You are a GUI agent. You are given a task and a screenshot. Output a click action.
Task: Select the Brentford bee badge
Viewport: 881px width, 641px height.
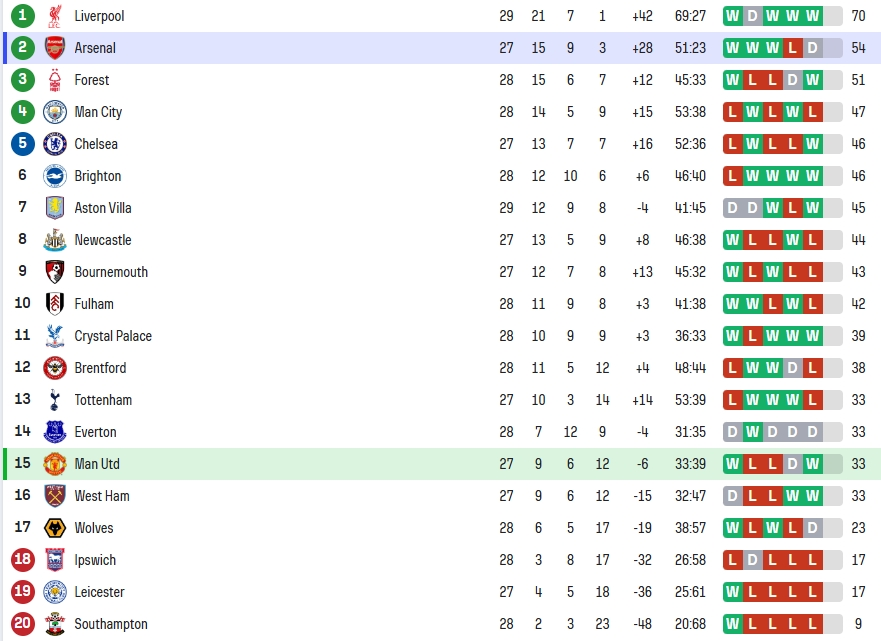tap(55, 368)
